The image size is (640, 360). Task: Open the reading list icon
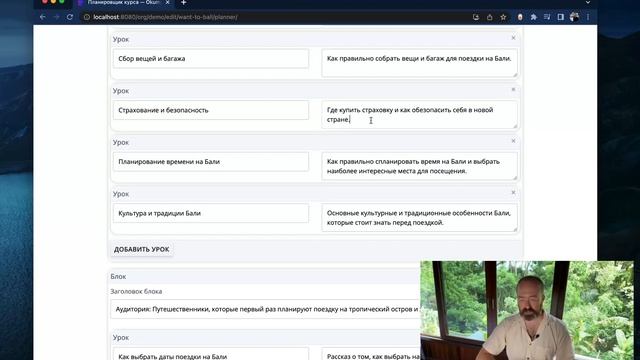pos(547,17)
